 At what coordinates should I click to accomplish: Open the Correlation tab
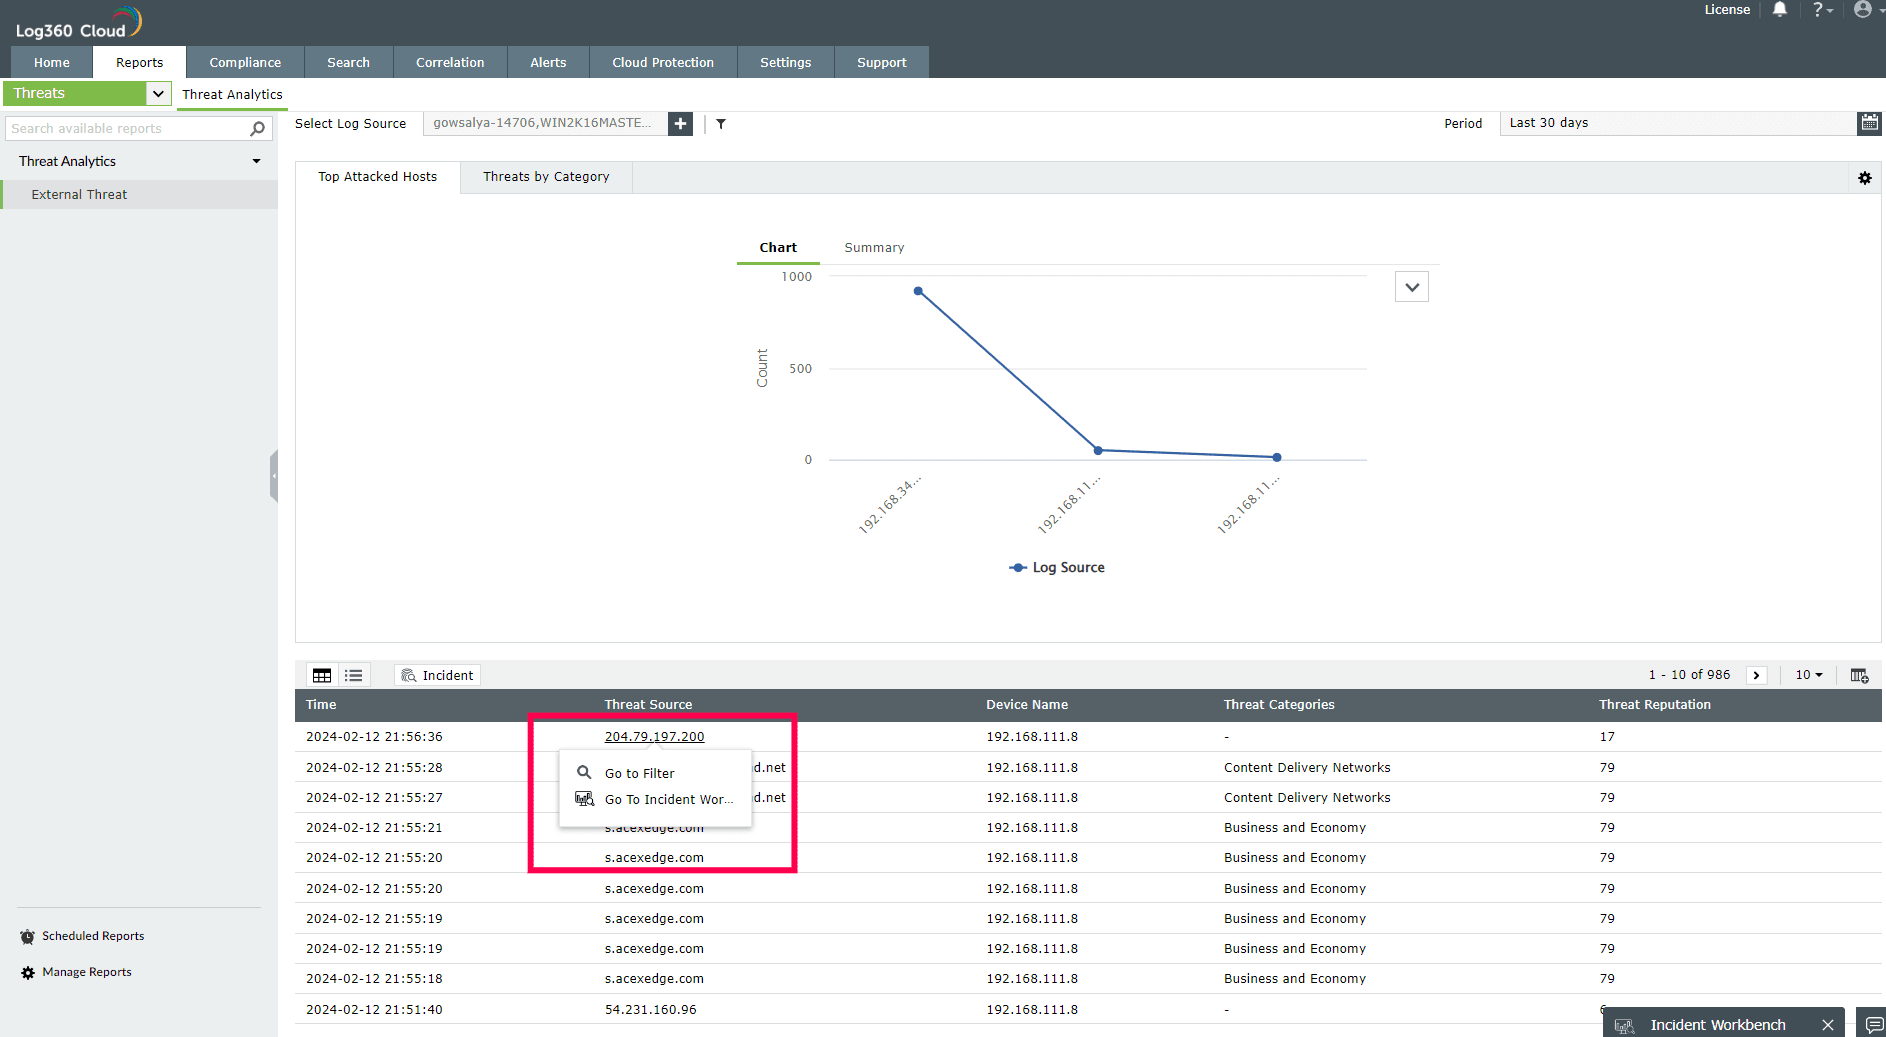coord(450,62)
